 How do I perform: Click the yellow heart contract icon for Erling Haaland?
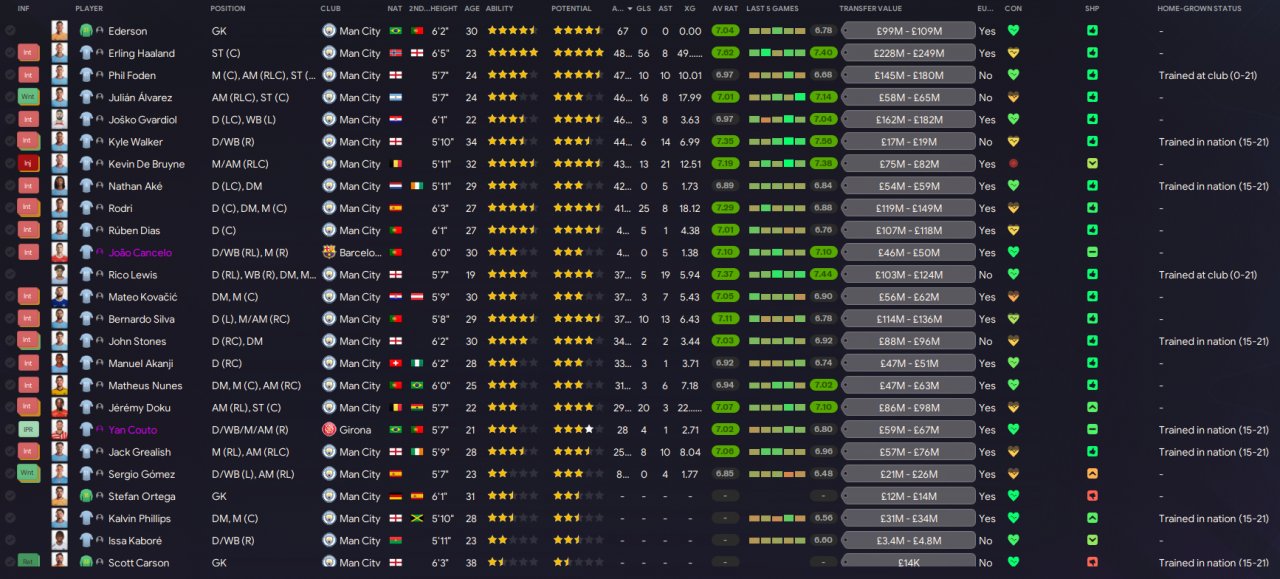[1013, 53]
